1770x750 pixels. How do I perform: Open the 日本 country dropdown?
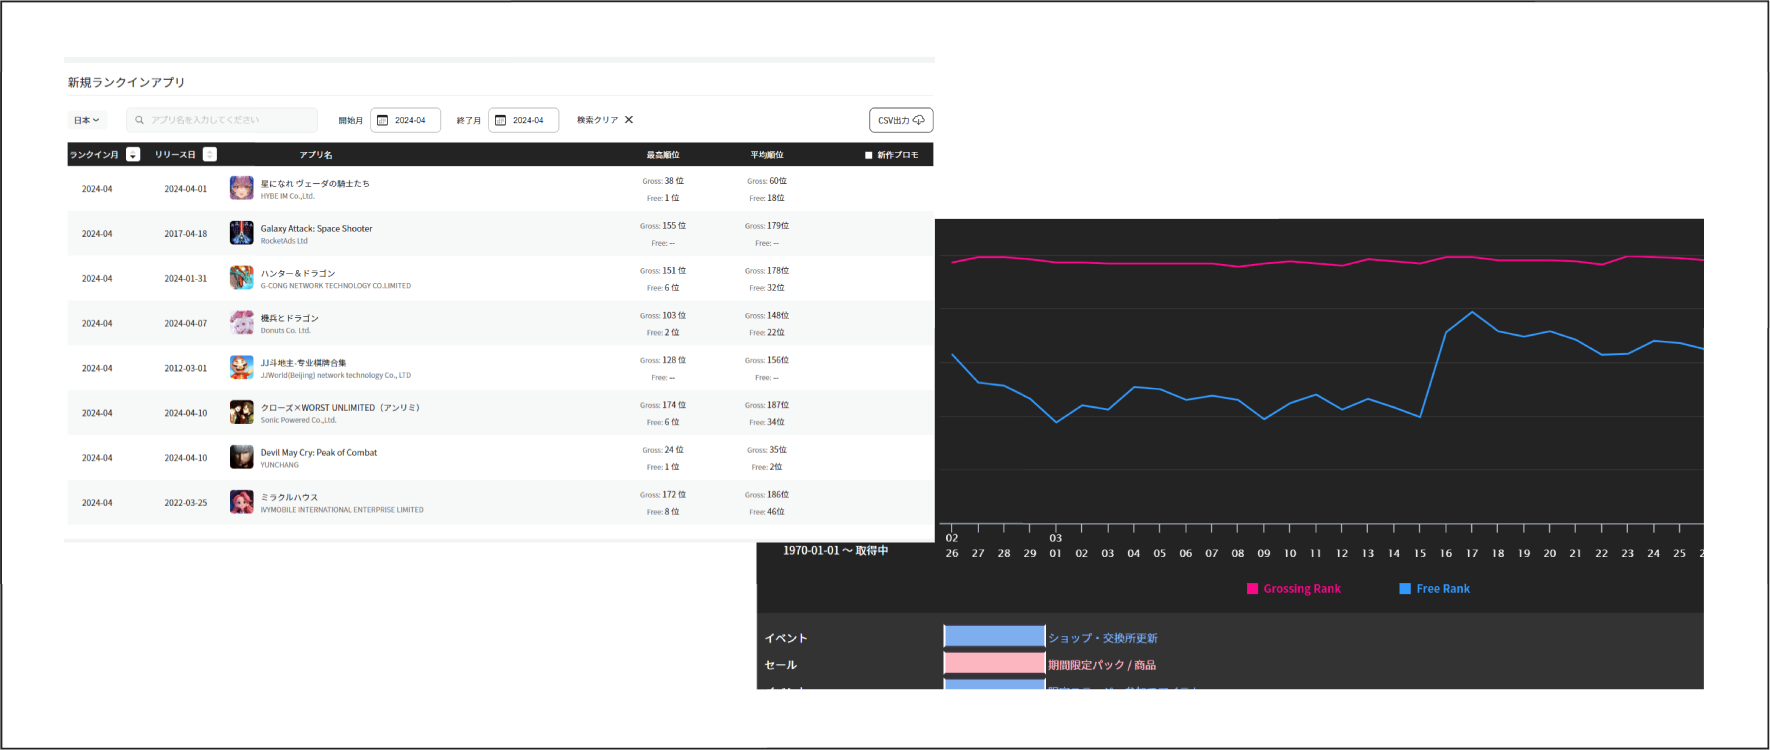pos(87,120)
